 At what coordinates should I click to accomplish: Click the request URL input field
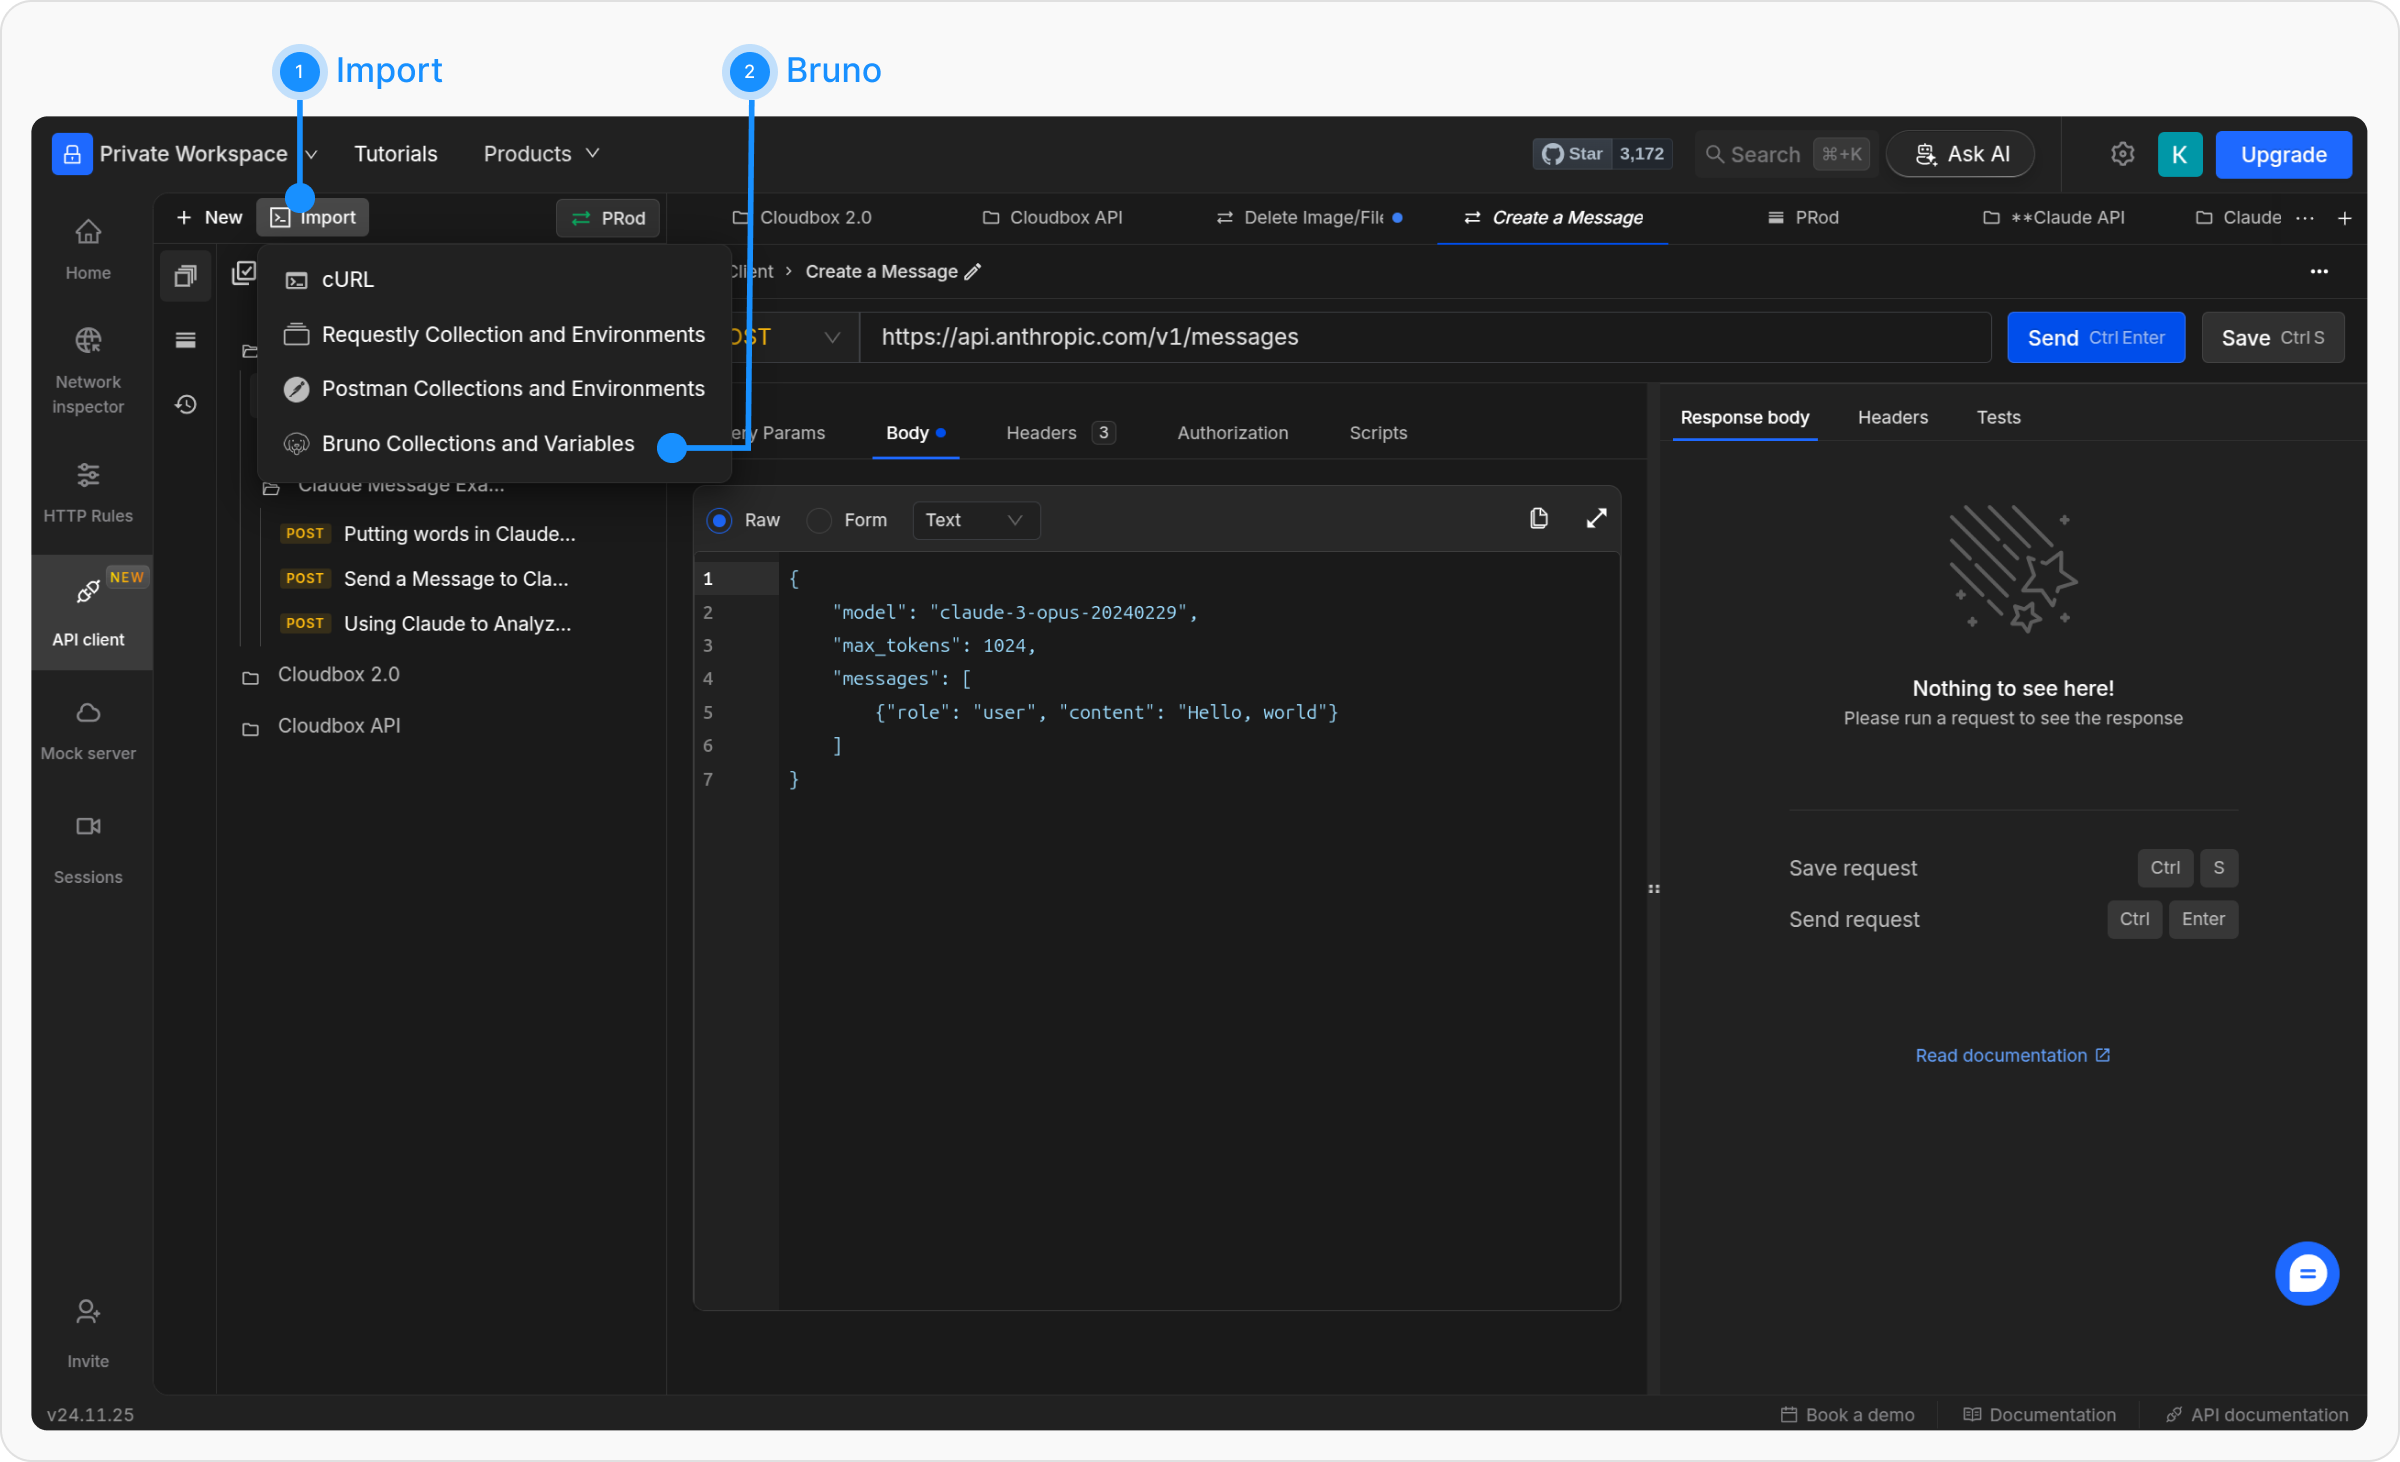coord(1425,338)
